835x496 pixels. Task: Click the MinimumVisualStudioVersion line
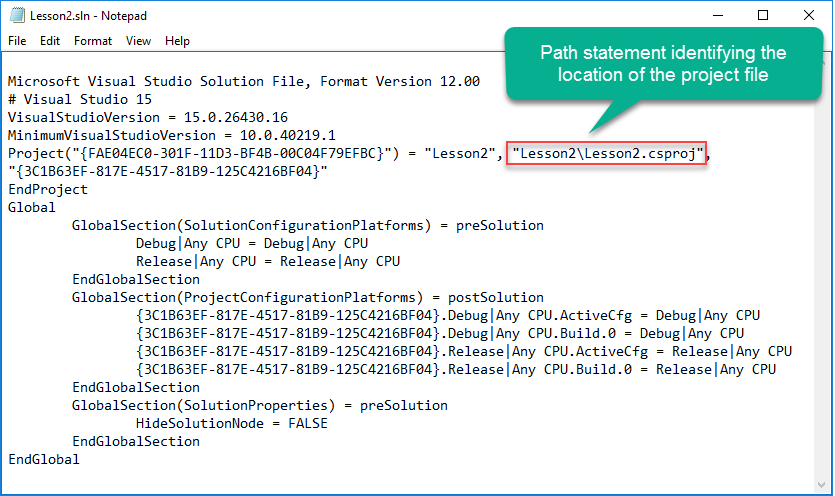coord(171,135)
